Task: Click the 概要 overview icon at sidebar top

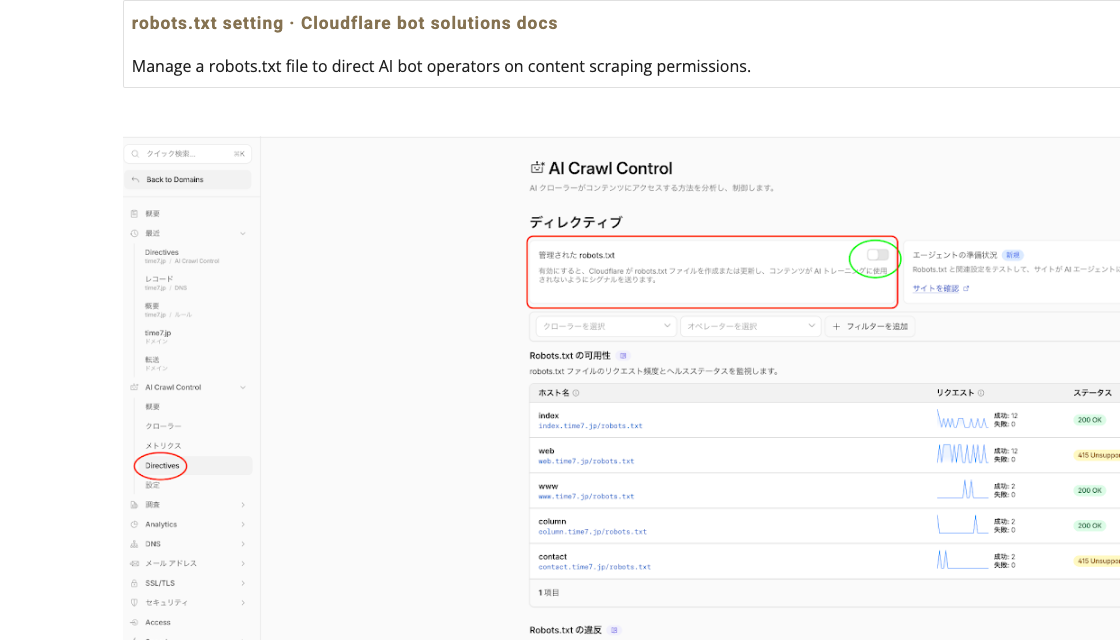Action: [134, 214]
